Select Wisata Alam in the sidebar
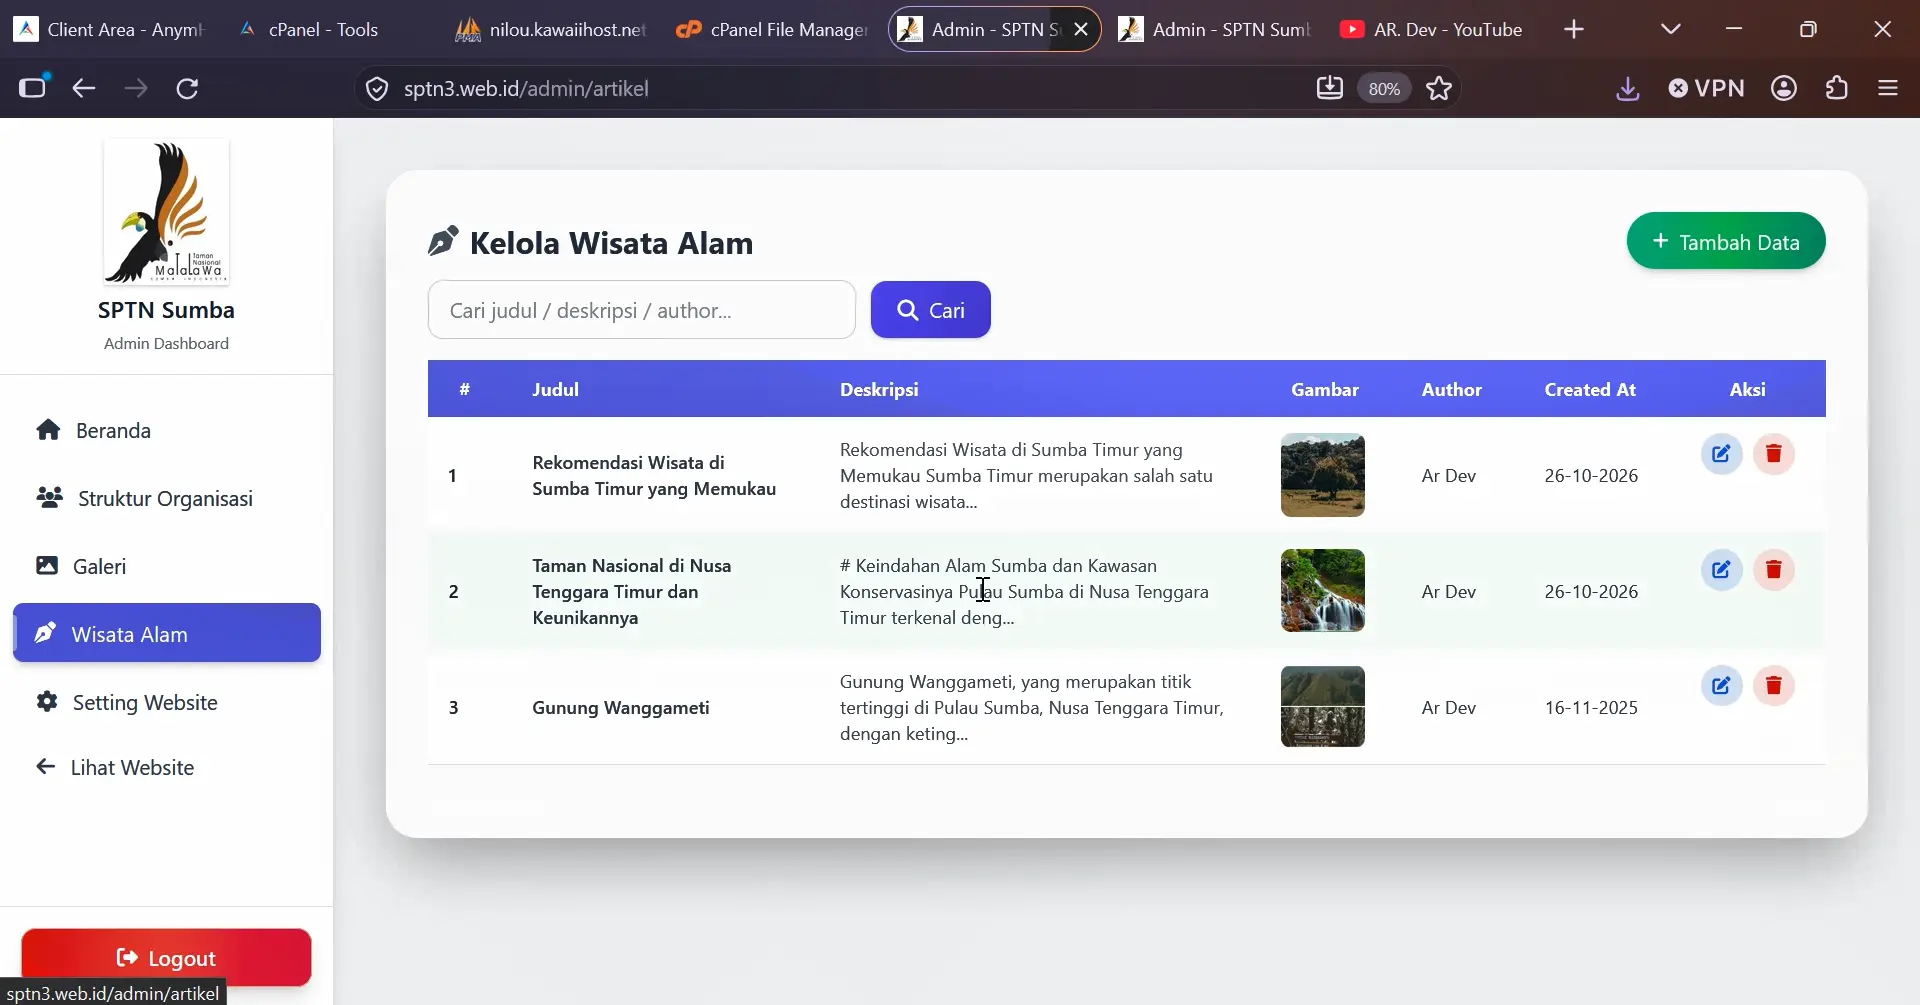 (167, 633)
